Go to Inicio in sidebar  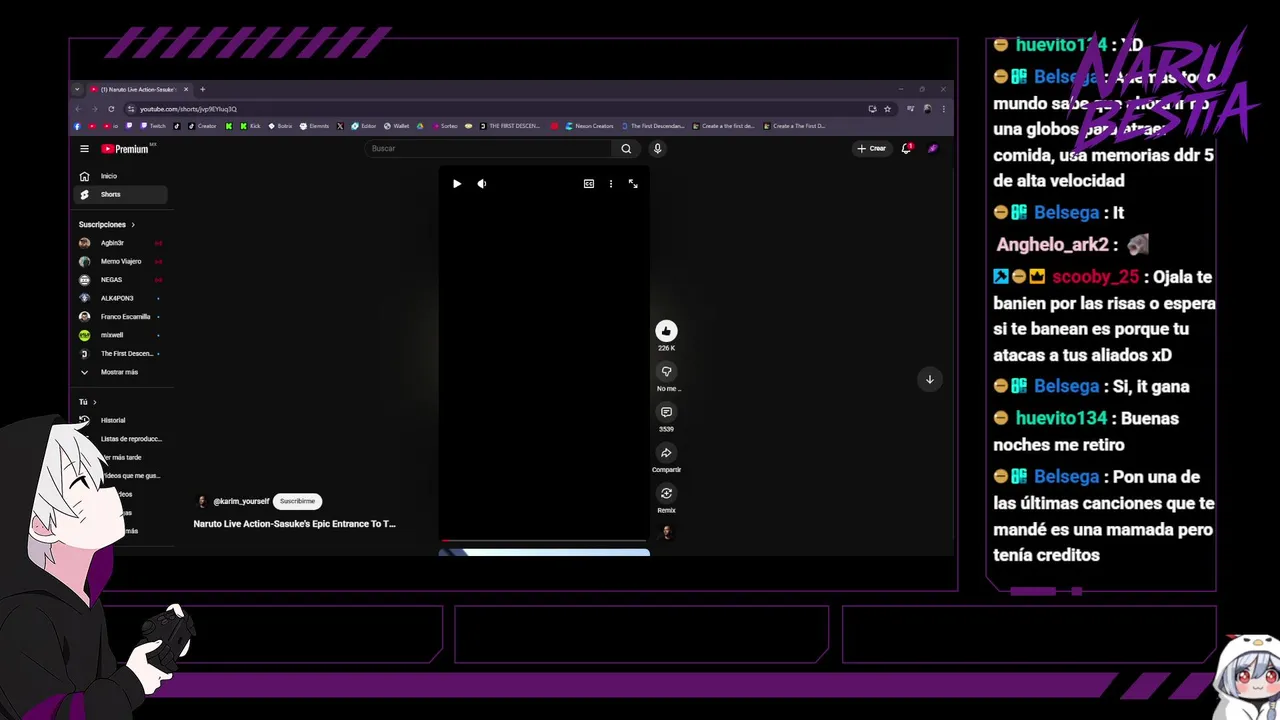120,176
